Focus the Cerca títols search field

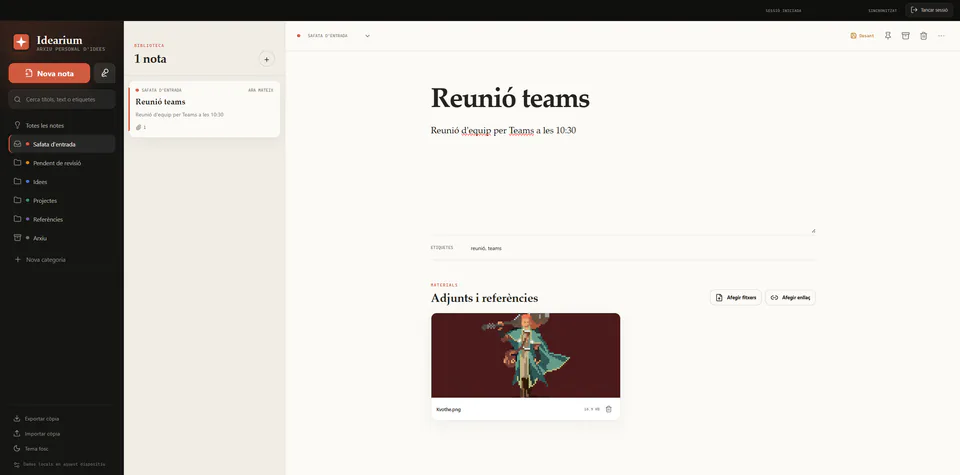click(x=62, y=99)
